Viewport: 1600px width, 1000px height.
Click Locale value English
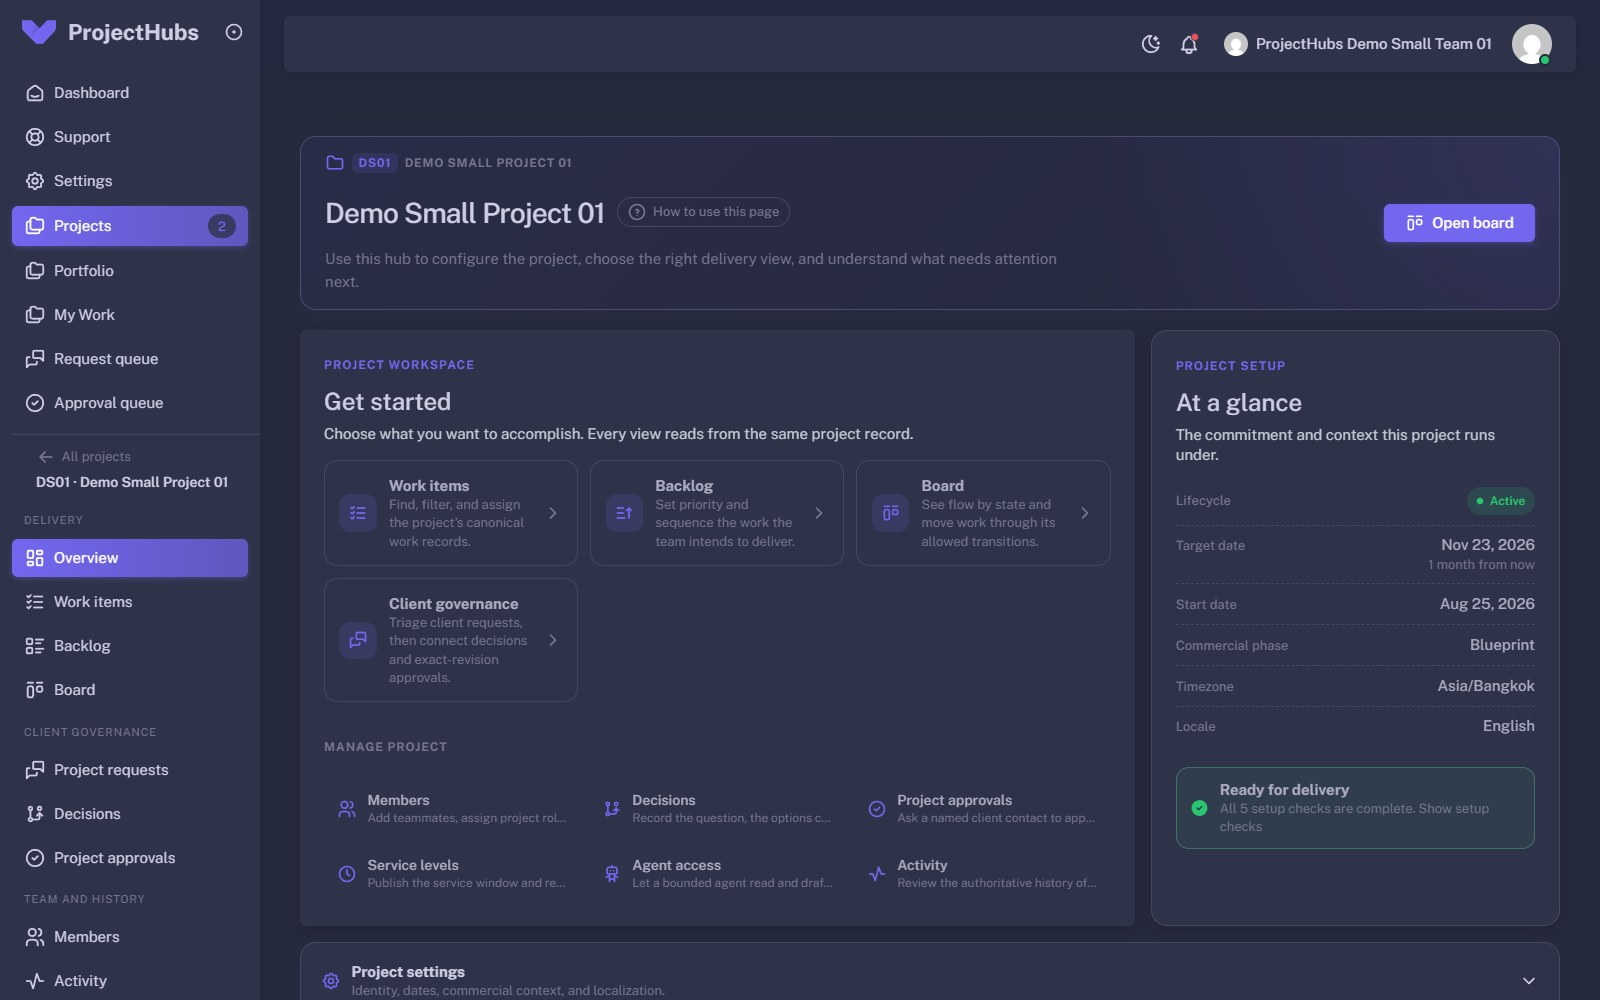1508,726
